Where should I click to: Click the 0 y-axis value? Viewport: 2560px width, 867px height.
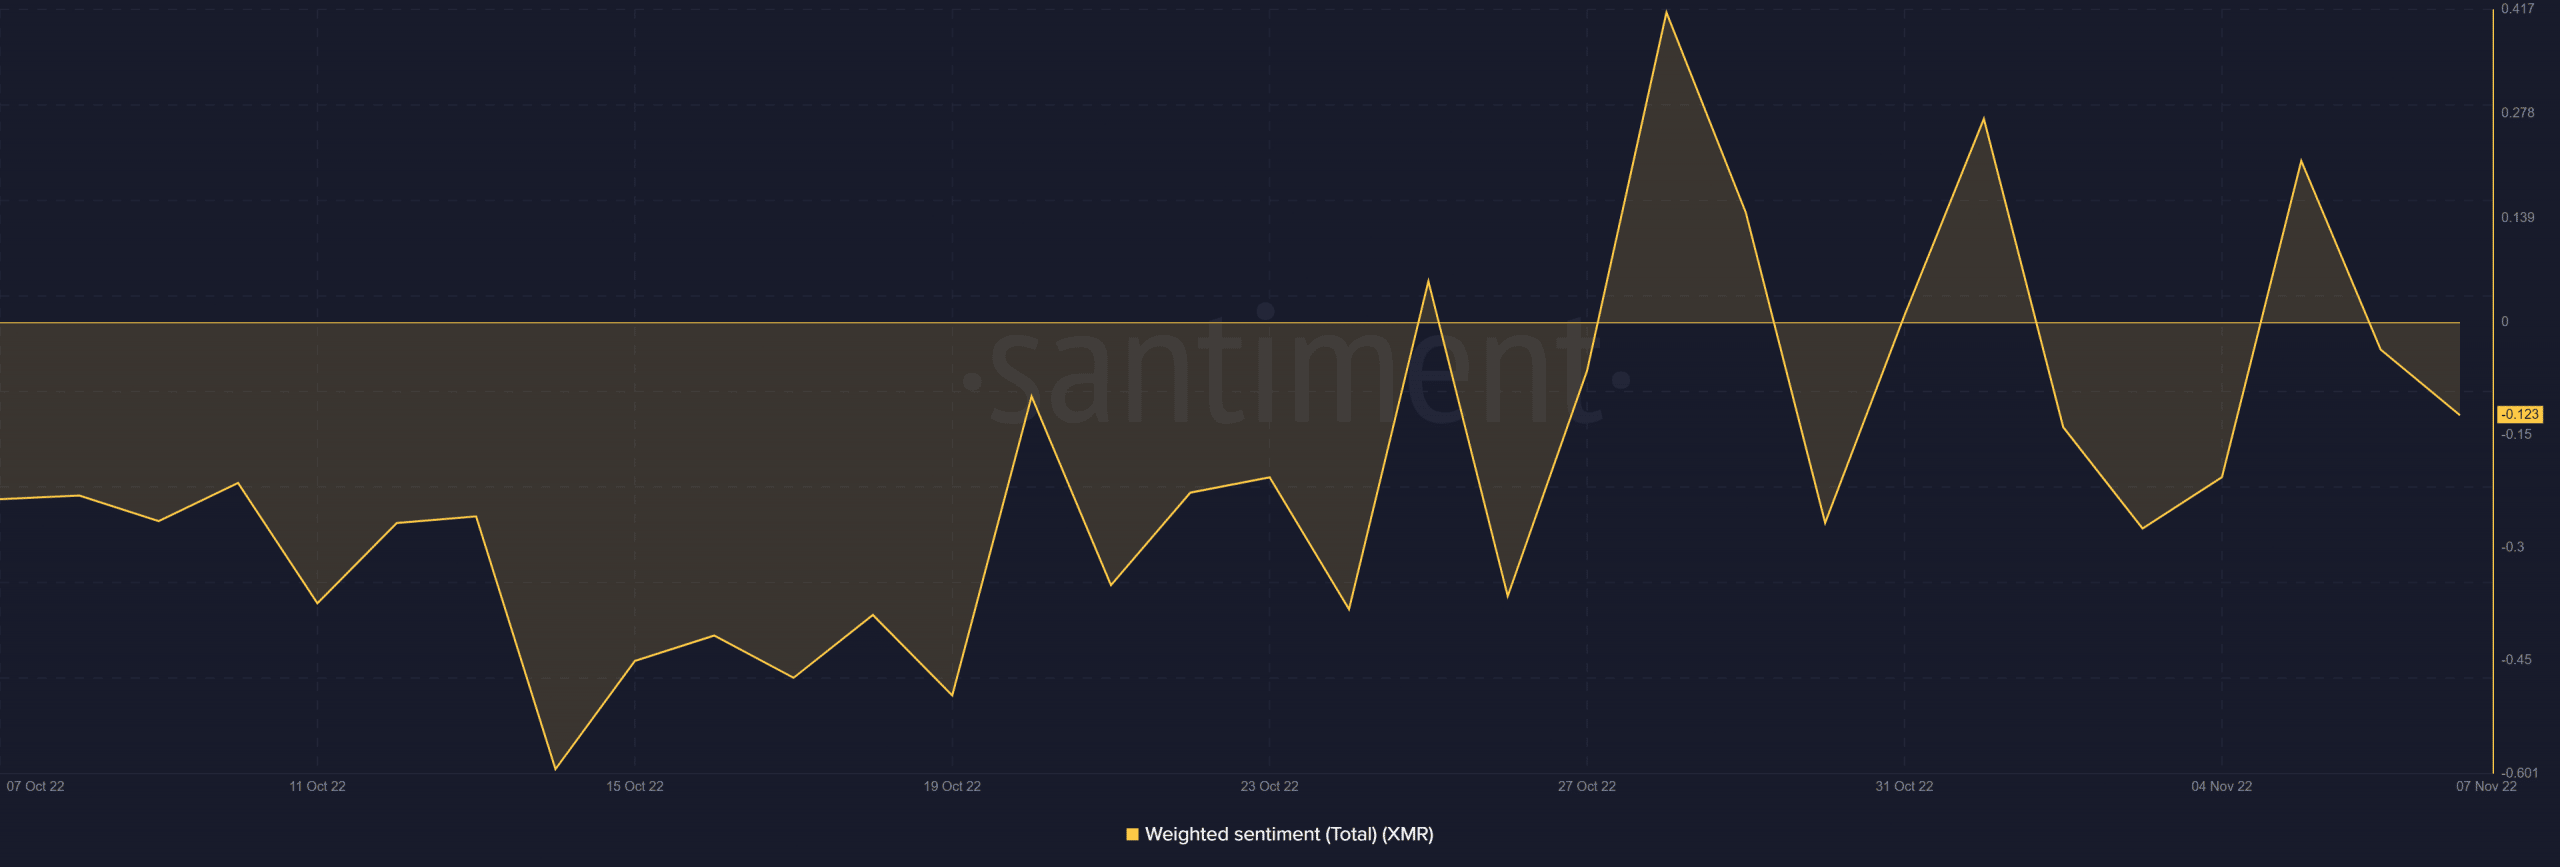(2505, 321)
